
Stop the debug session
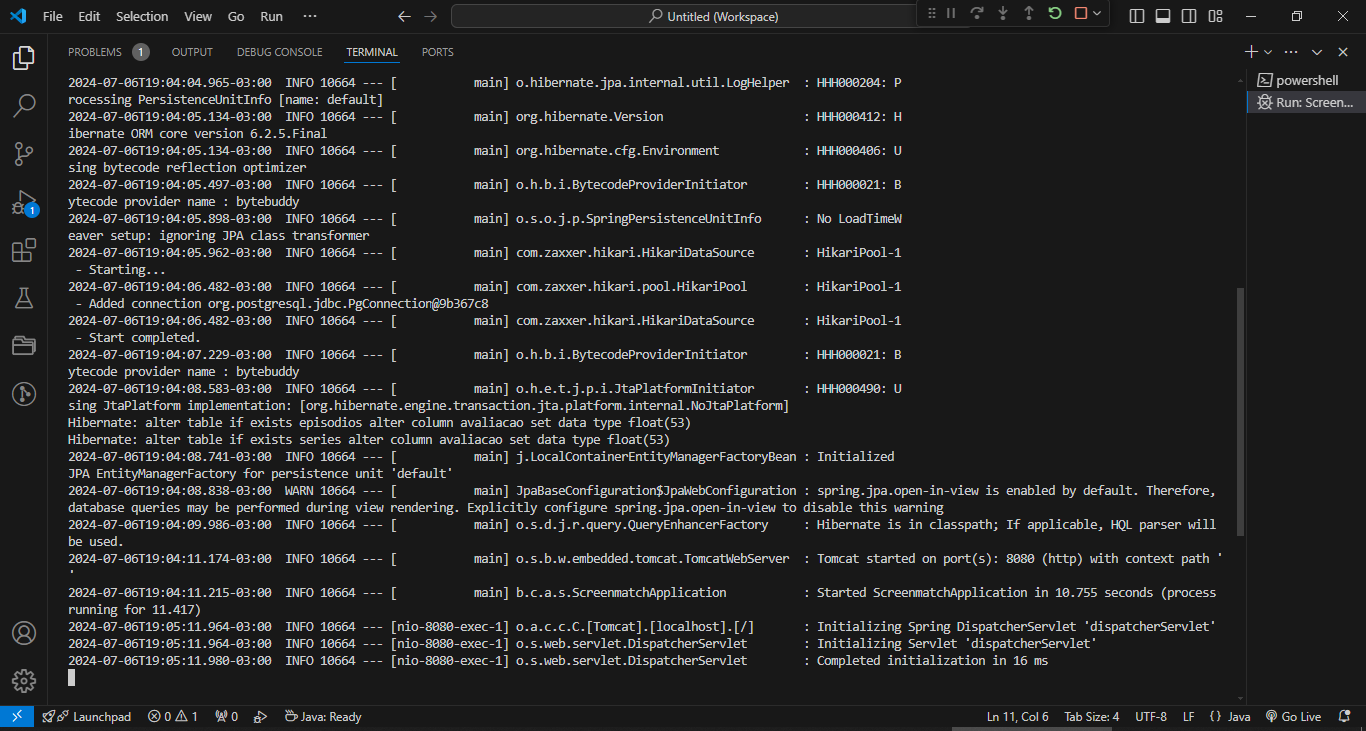point(1081,13)
